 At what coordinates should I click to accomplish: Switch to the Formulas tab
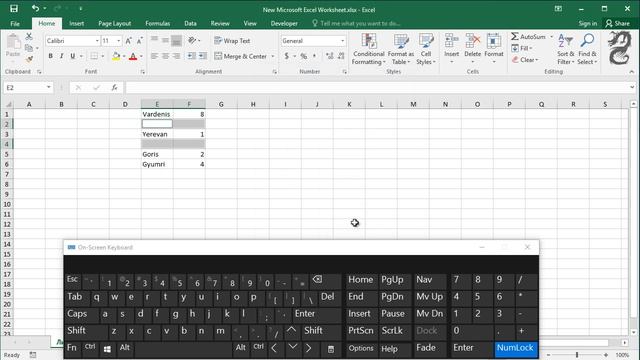158,23
